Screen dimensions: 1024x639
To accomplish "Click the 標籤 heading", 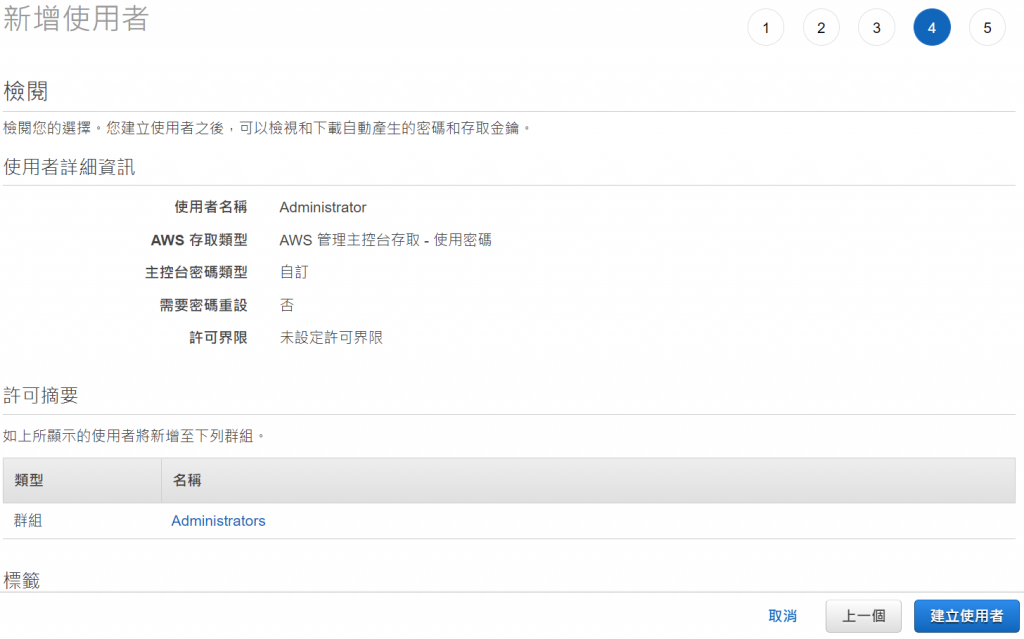I will 22,580.
